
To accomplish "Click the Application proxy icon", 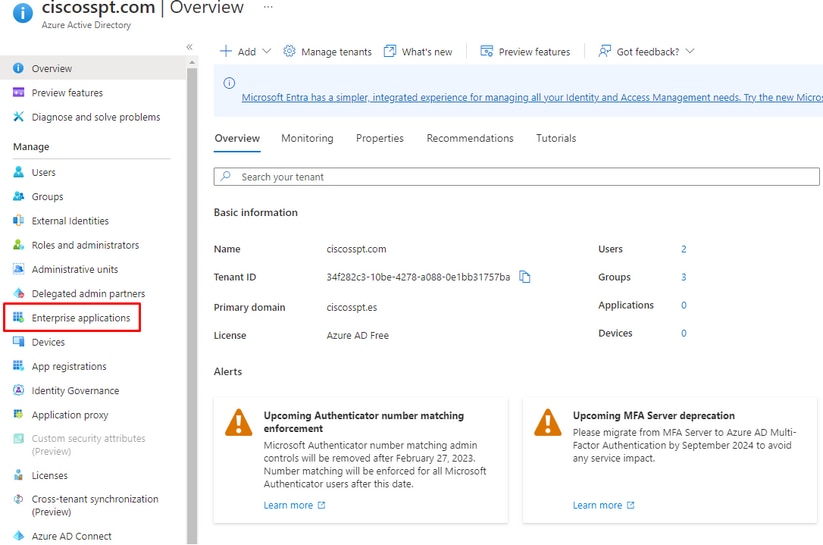I will click(x=18, y=414).
